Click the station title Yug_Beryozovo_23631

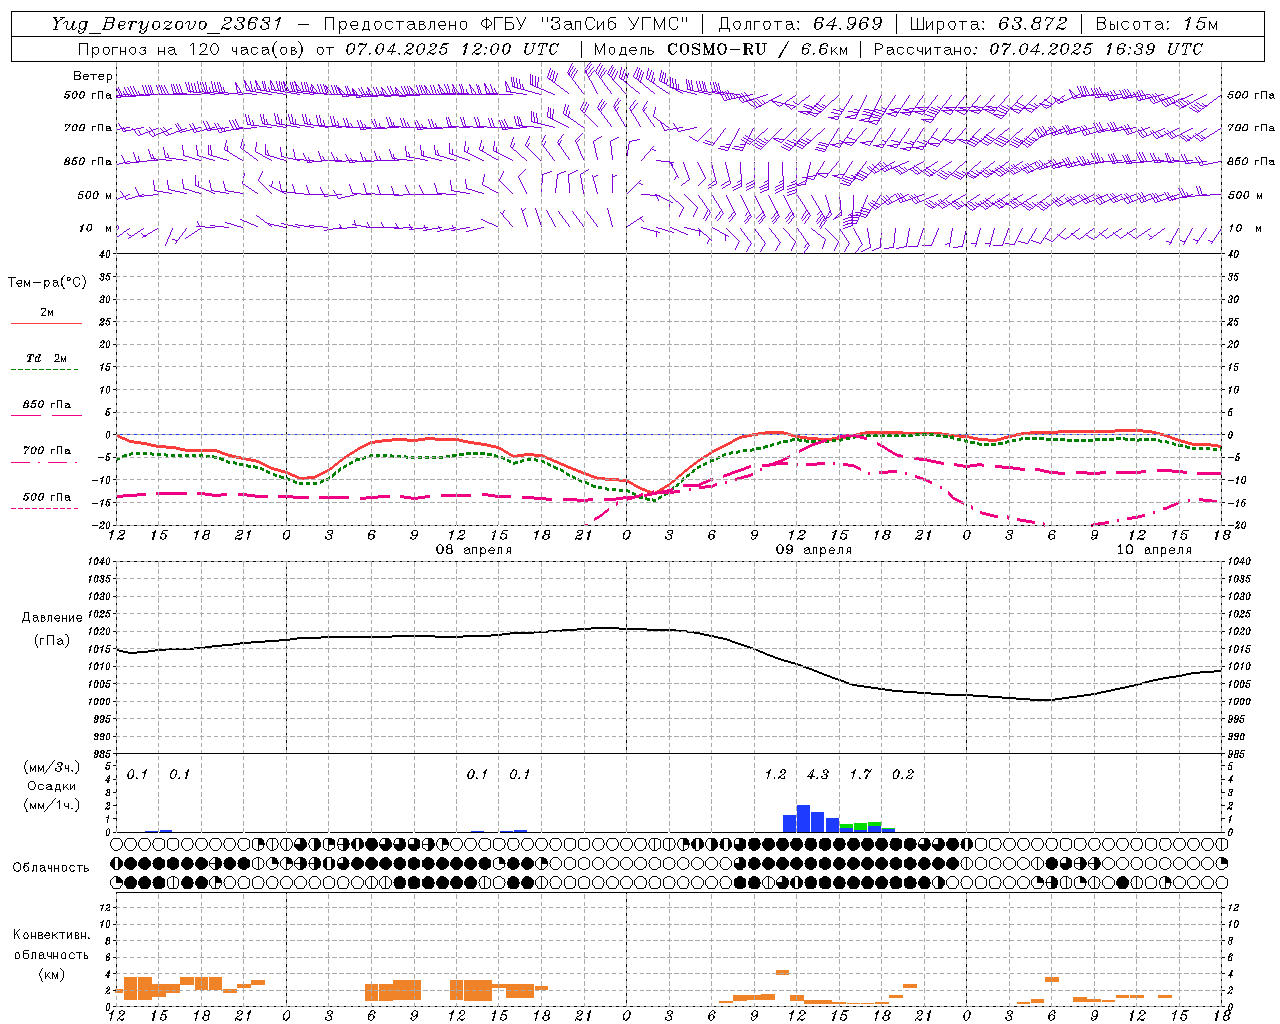[x=166, y=23]
